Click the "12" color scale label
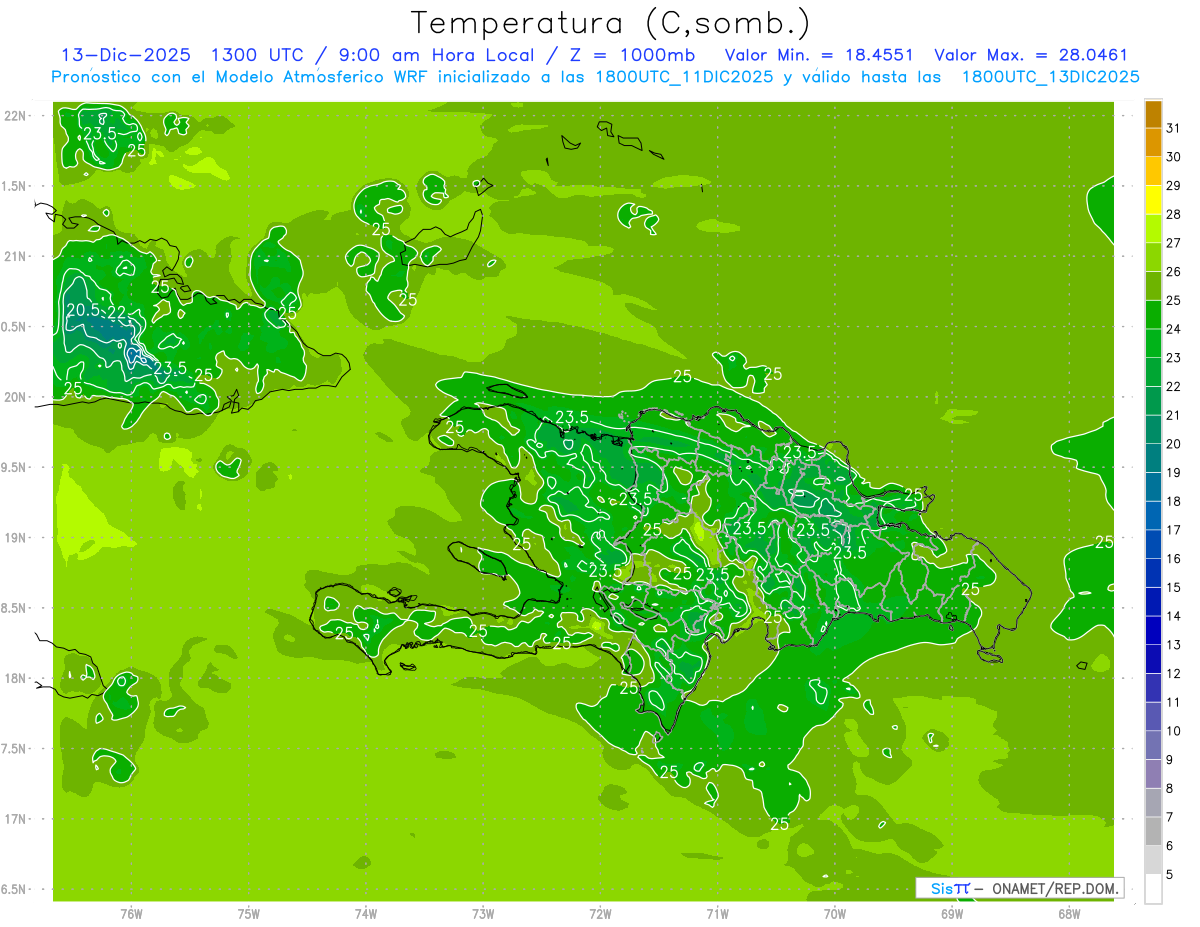Image resolution: width=1200 pixels, height=927 pixels. point(1175,674)
